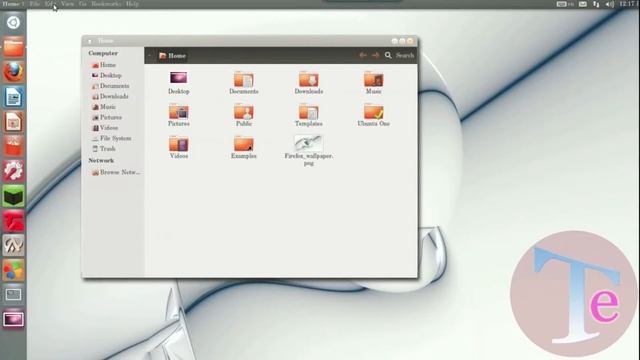This screenshot has width=640, height=360.
Task: Open the Bookmarks menu
Action: 106,4
